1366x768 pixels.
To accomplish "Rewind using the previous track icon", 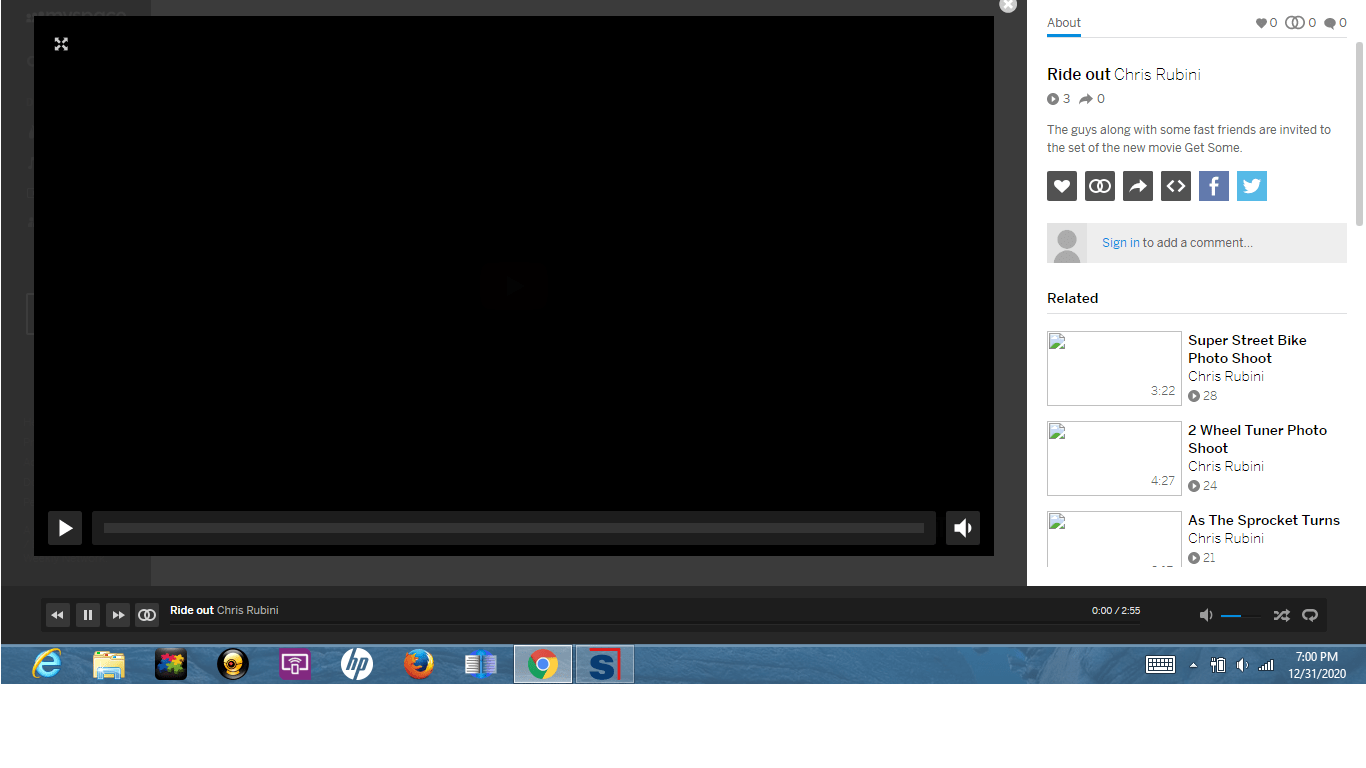I will (x=57, y=614).
